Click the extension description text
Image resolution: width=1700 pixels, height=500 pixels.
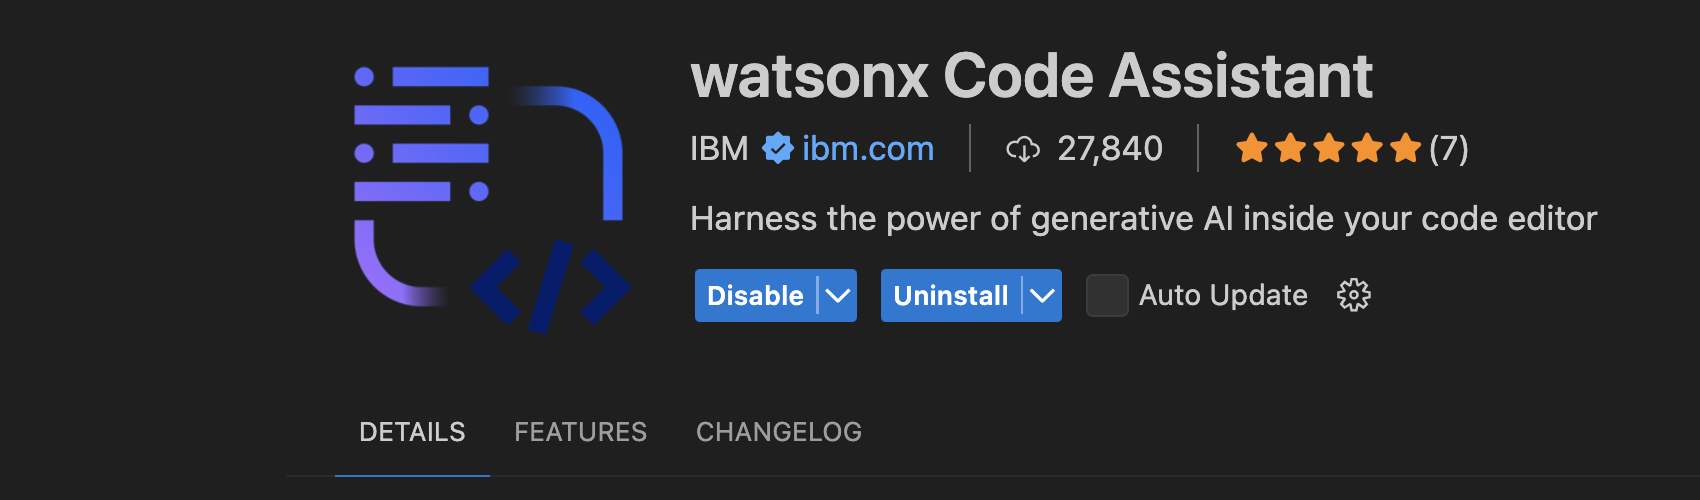click(1144, 218)
